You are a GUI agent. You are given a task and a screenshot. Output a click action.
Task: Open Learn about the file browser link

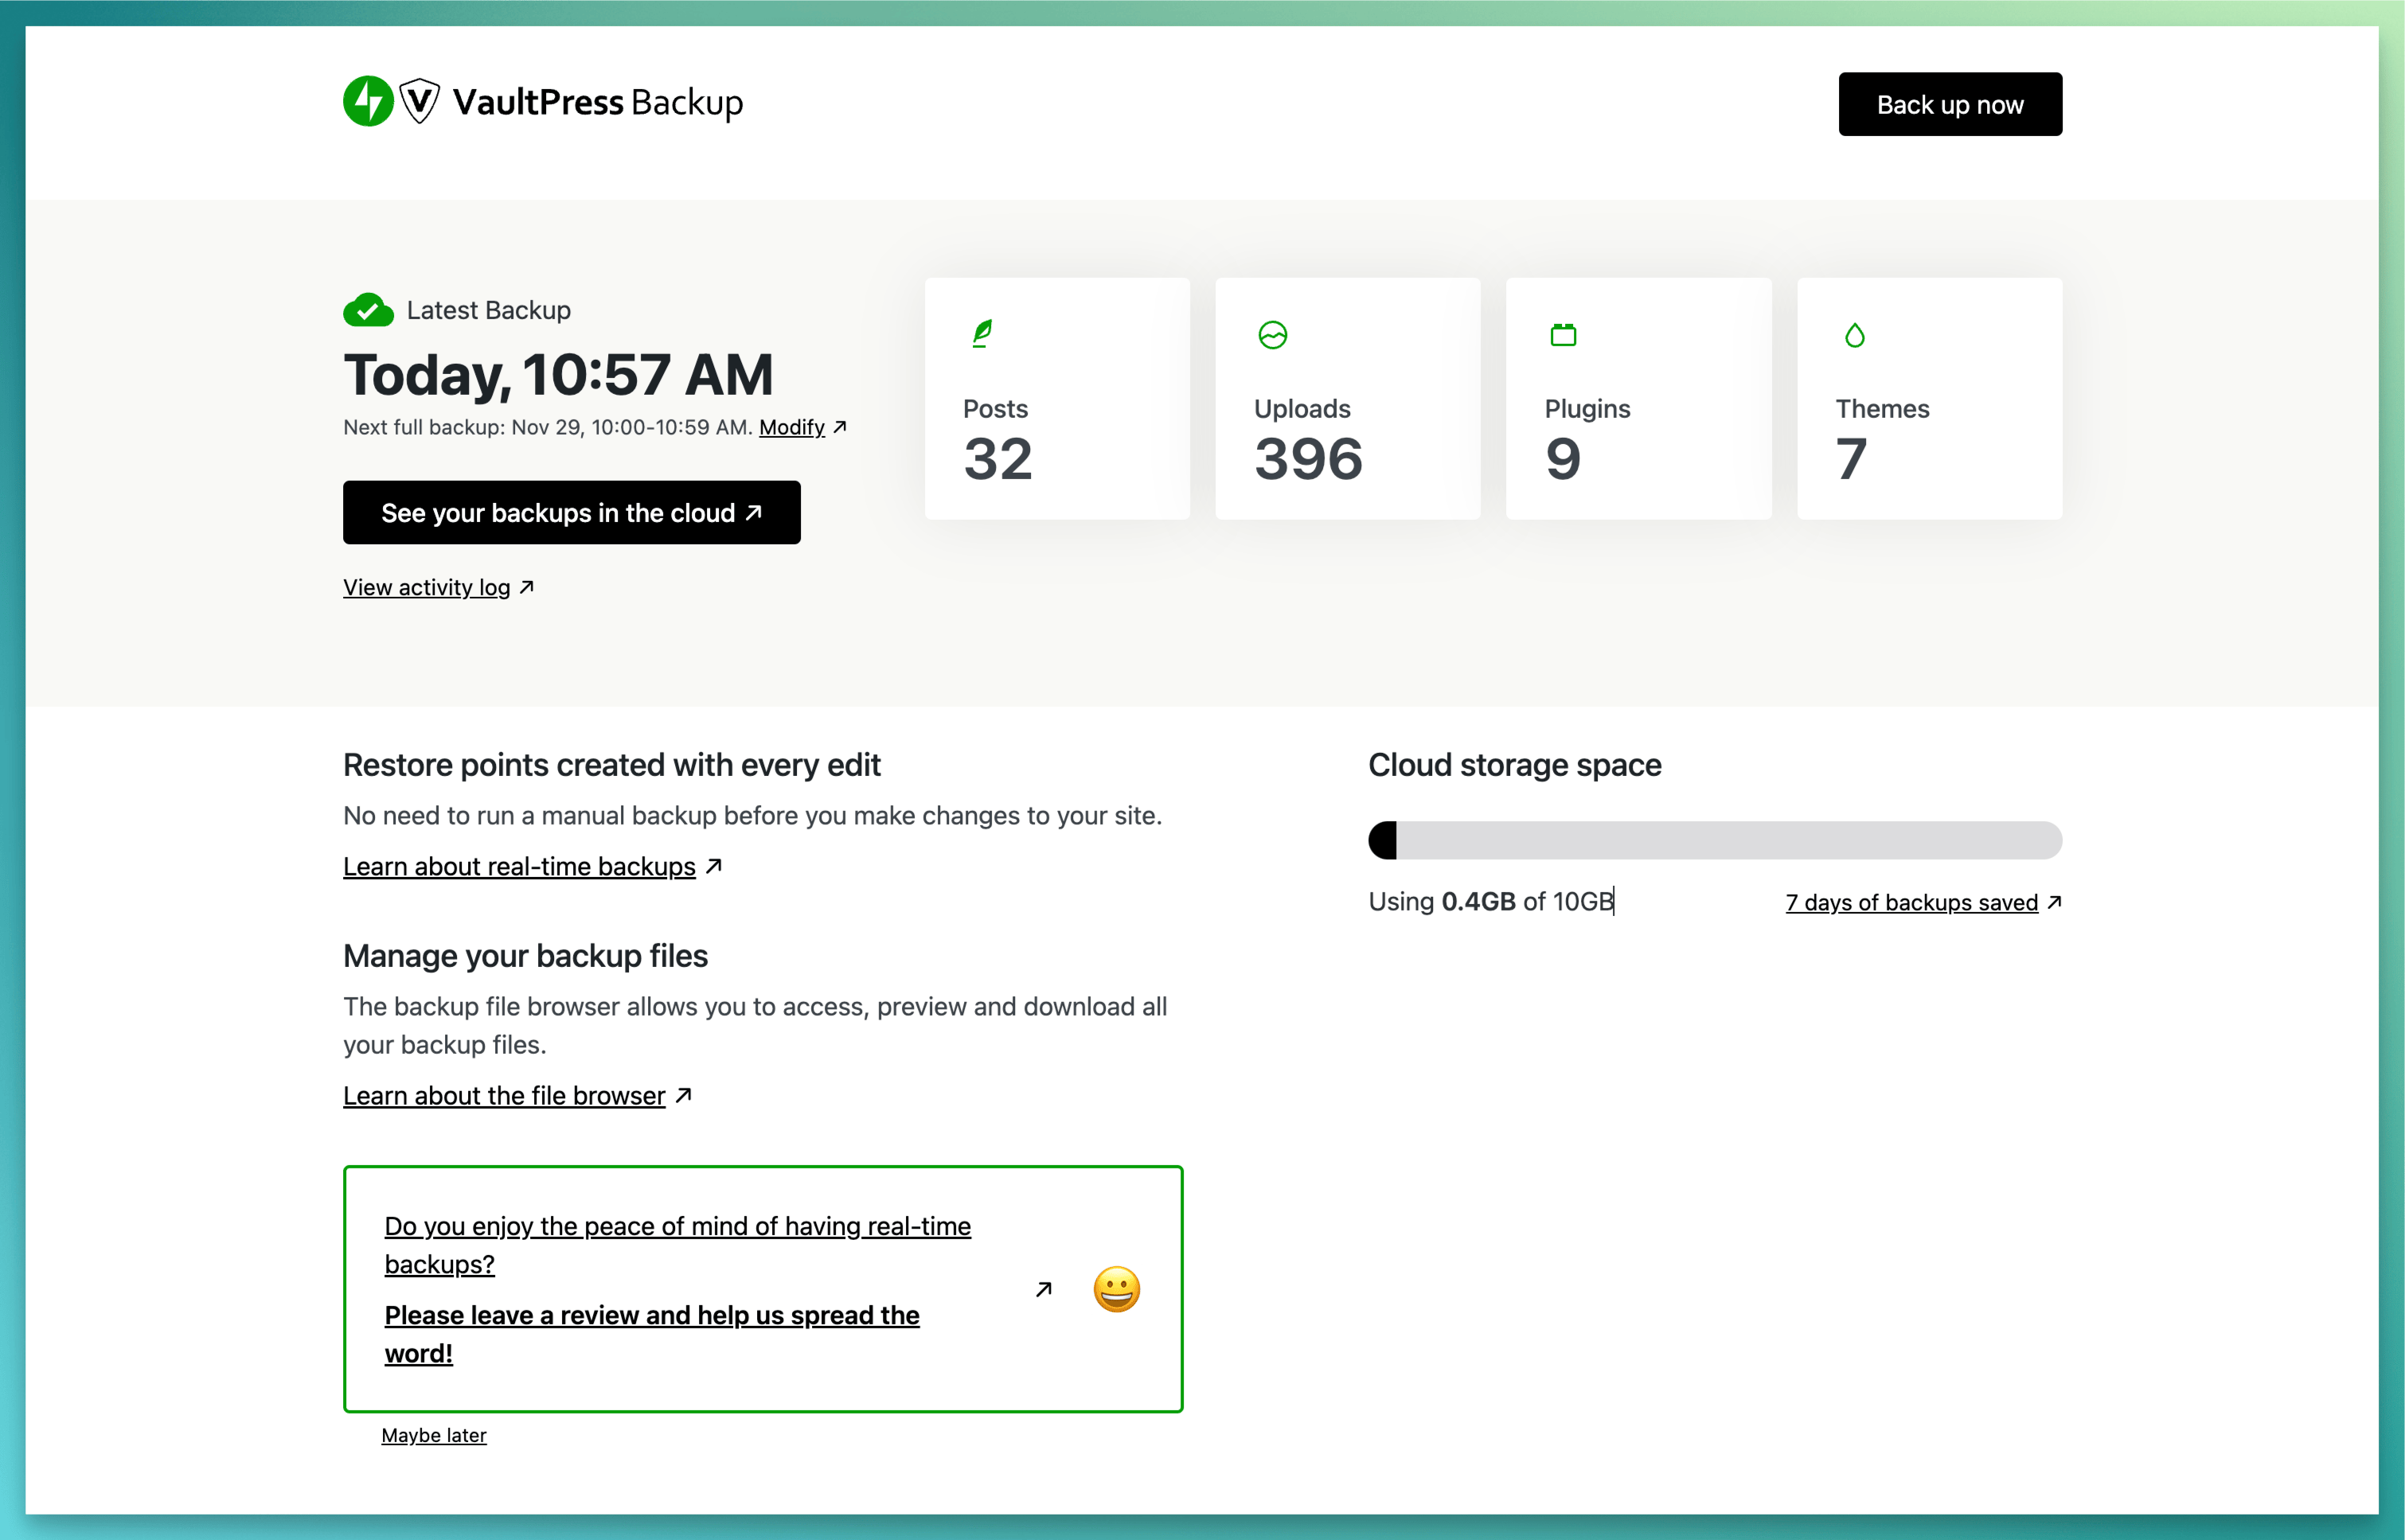click(504, 1096)
